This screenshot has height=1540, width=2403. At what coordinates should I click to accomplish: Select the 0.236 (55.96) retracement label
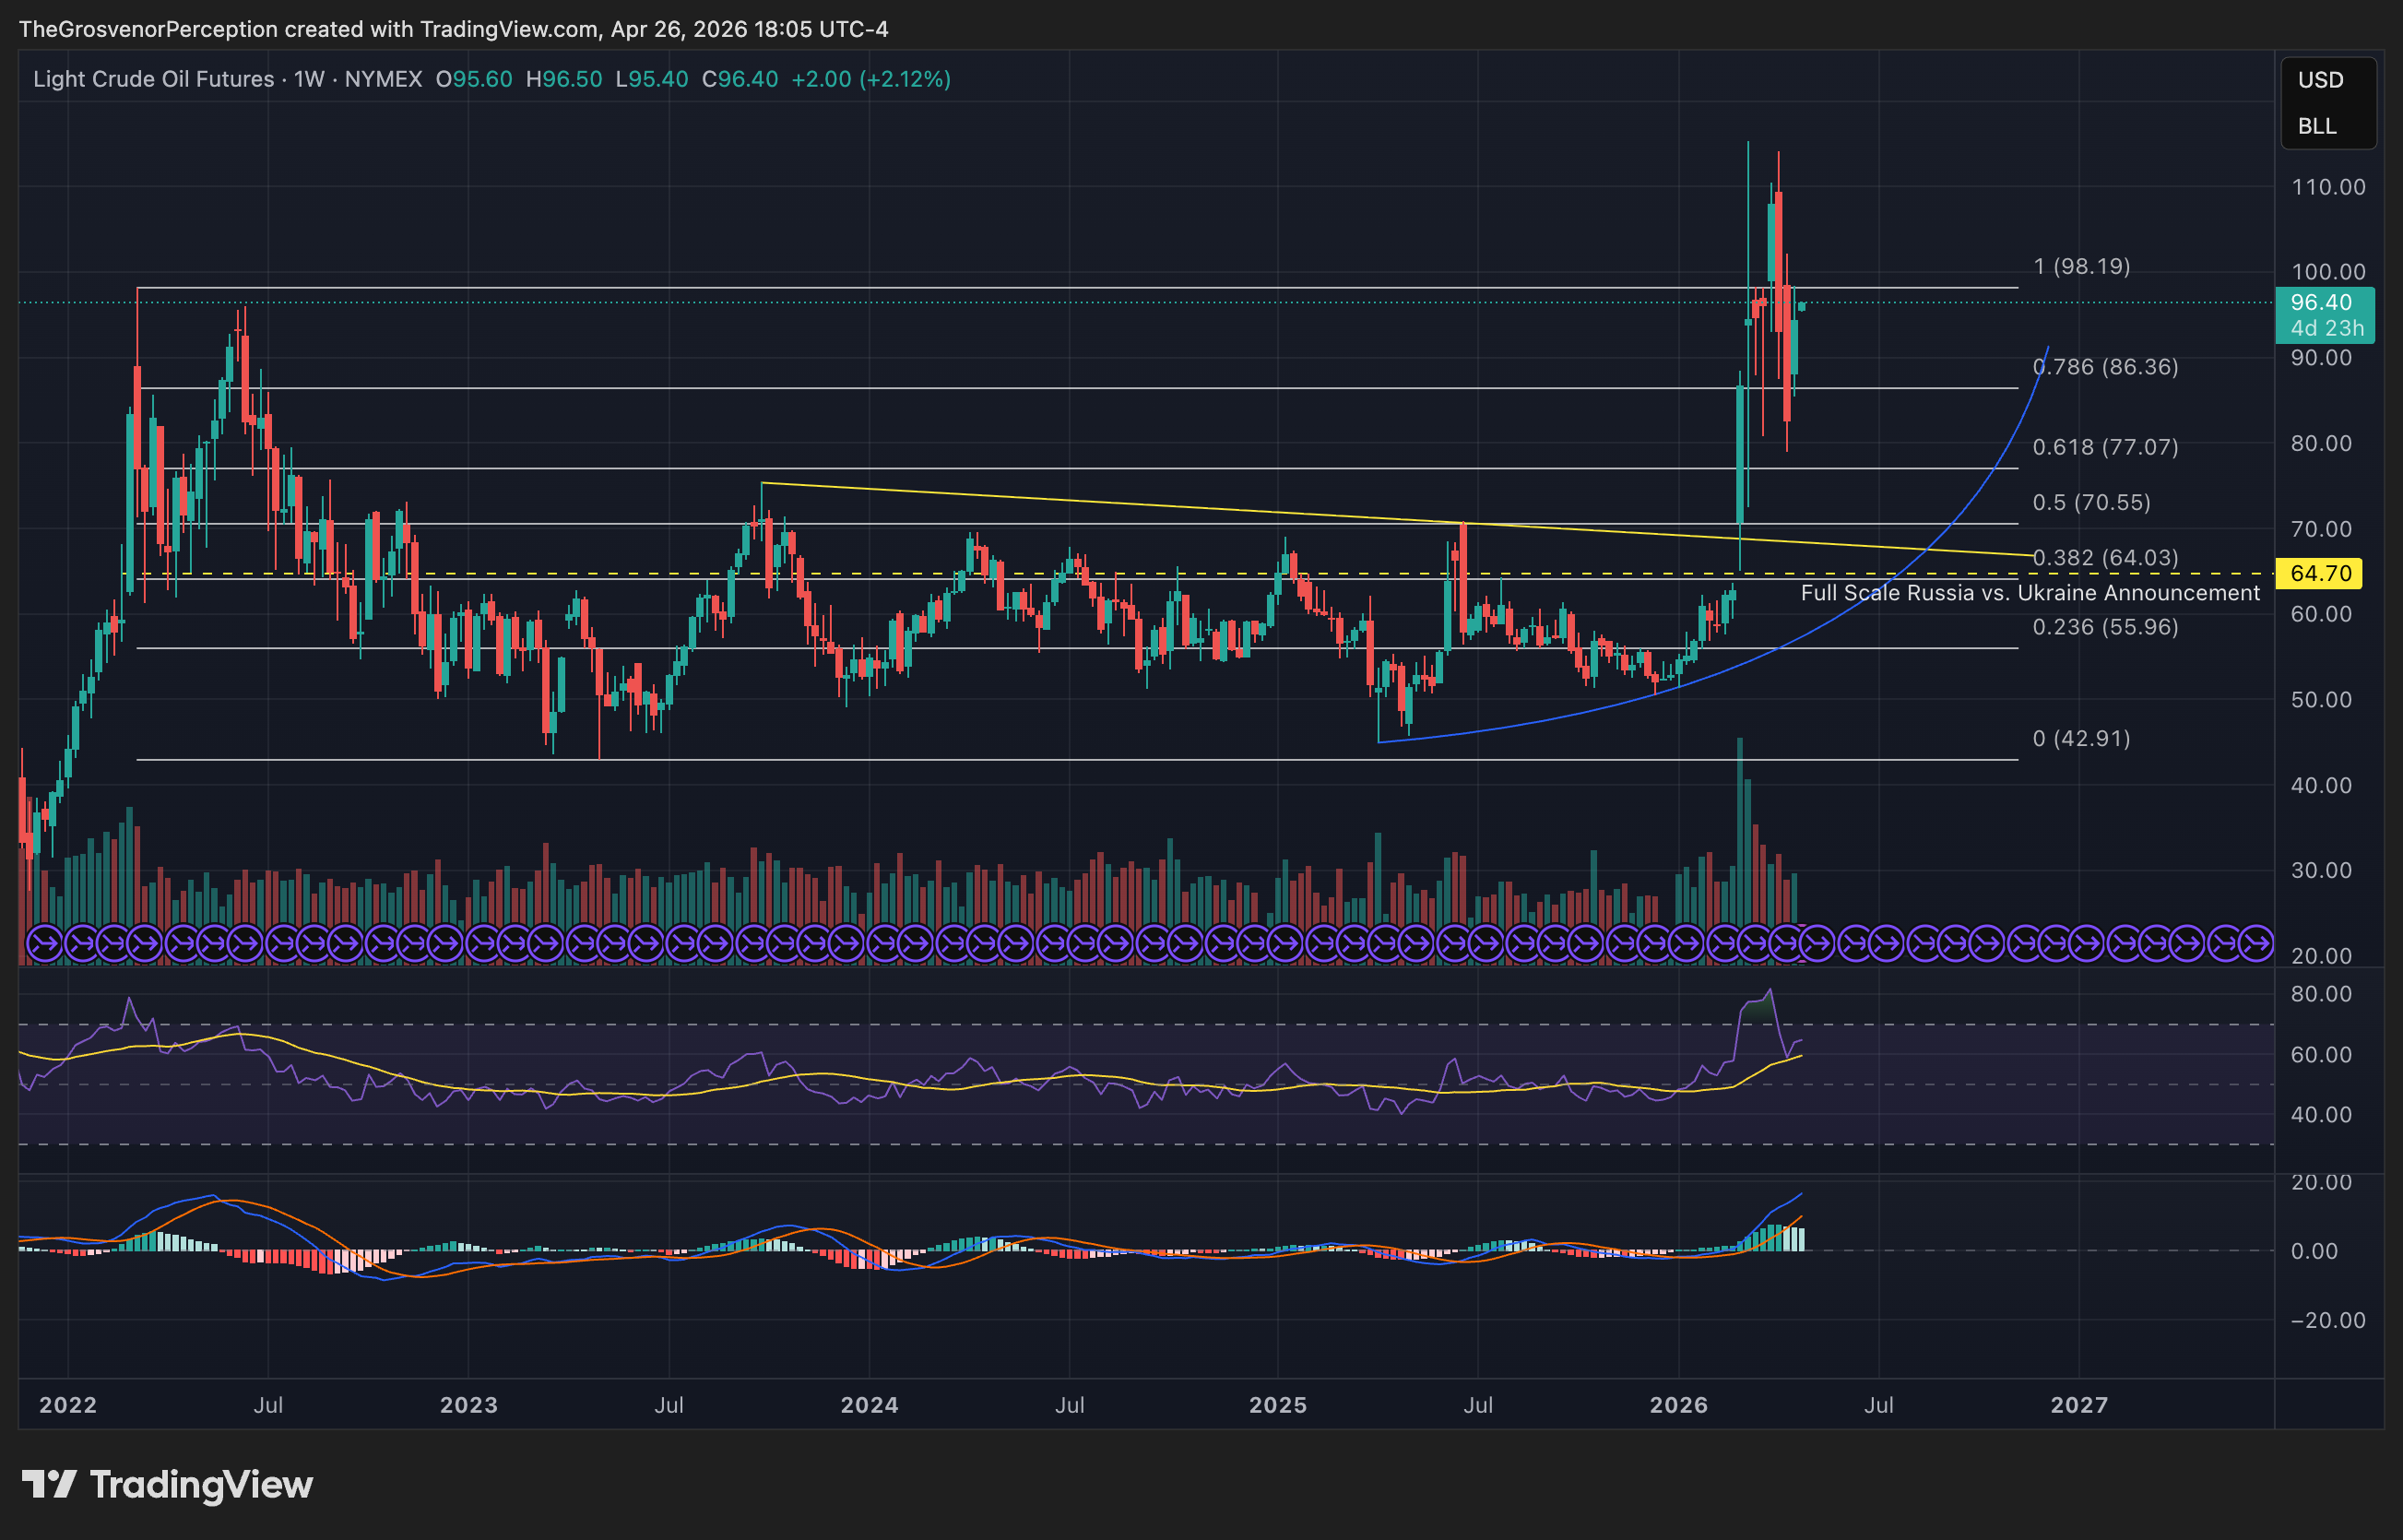(2105, 627)
